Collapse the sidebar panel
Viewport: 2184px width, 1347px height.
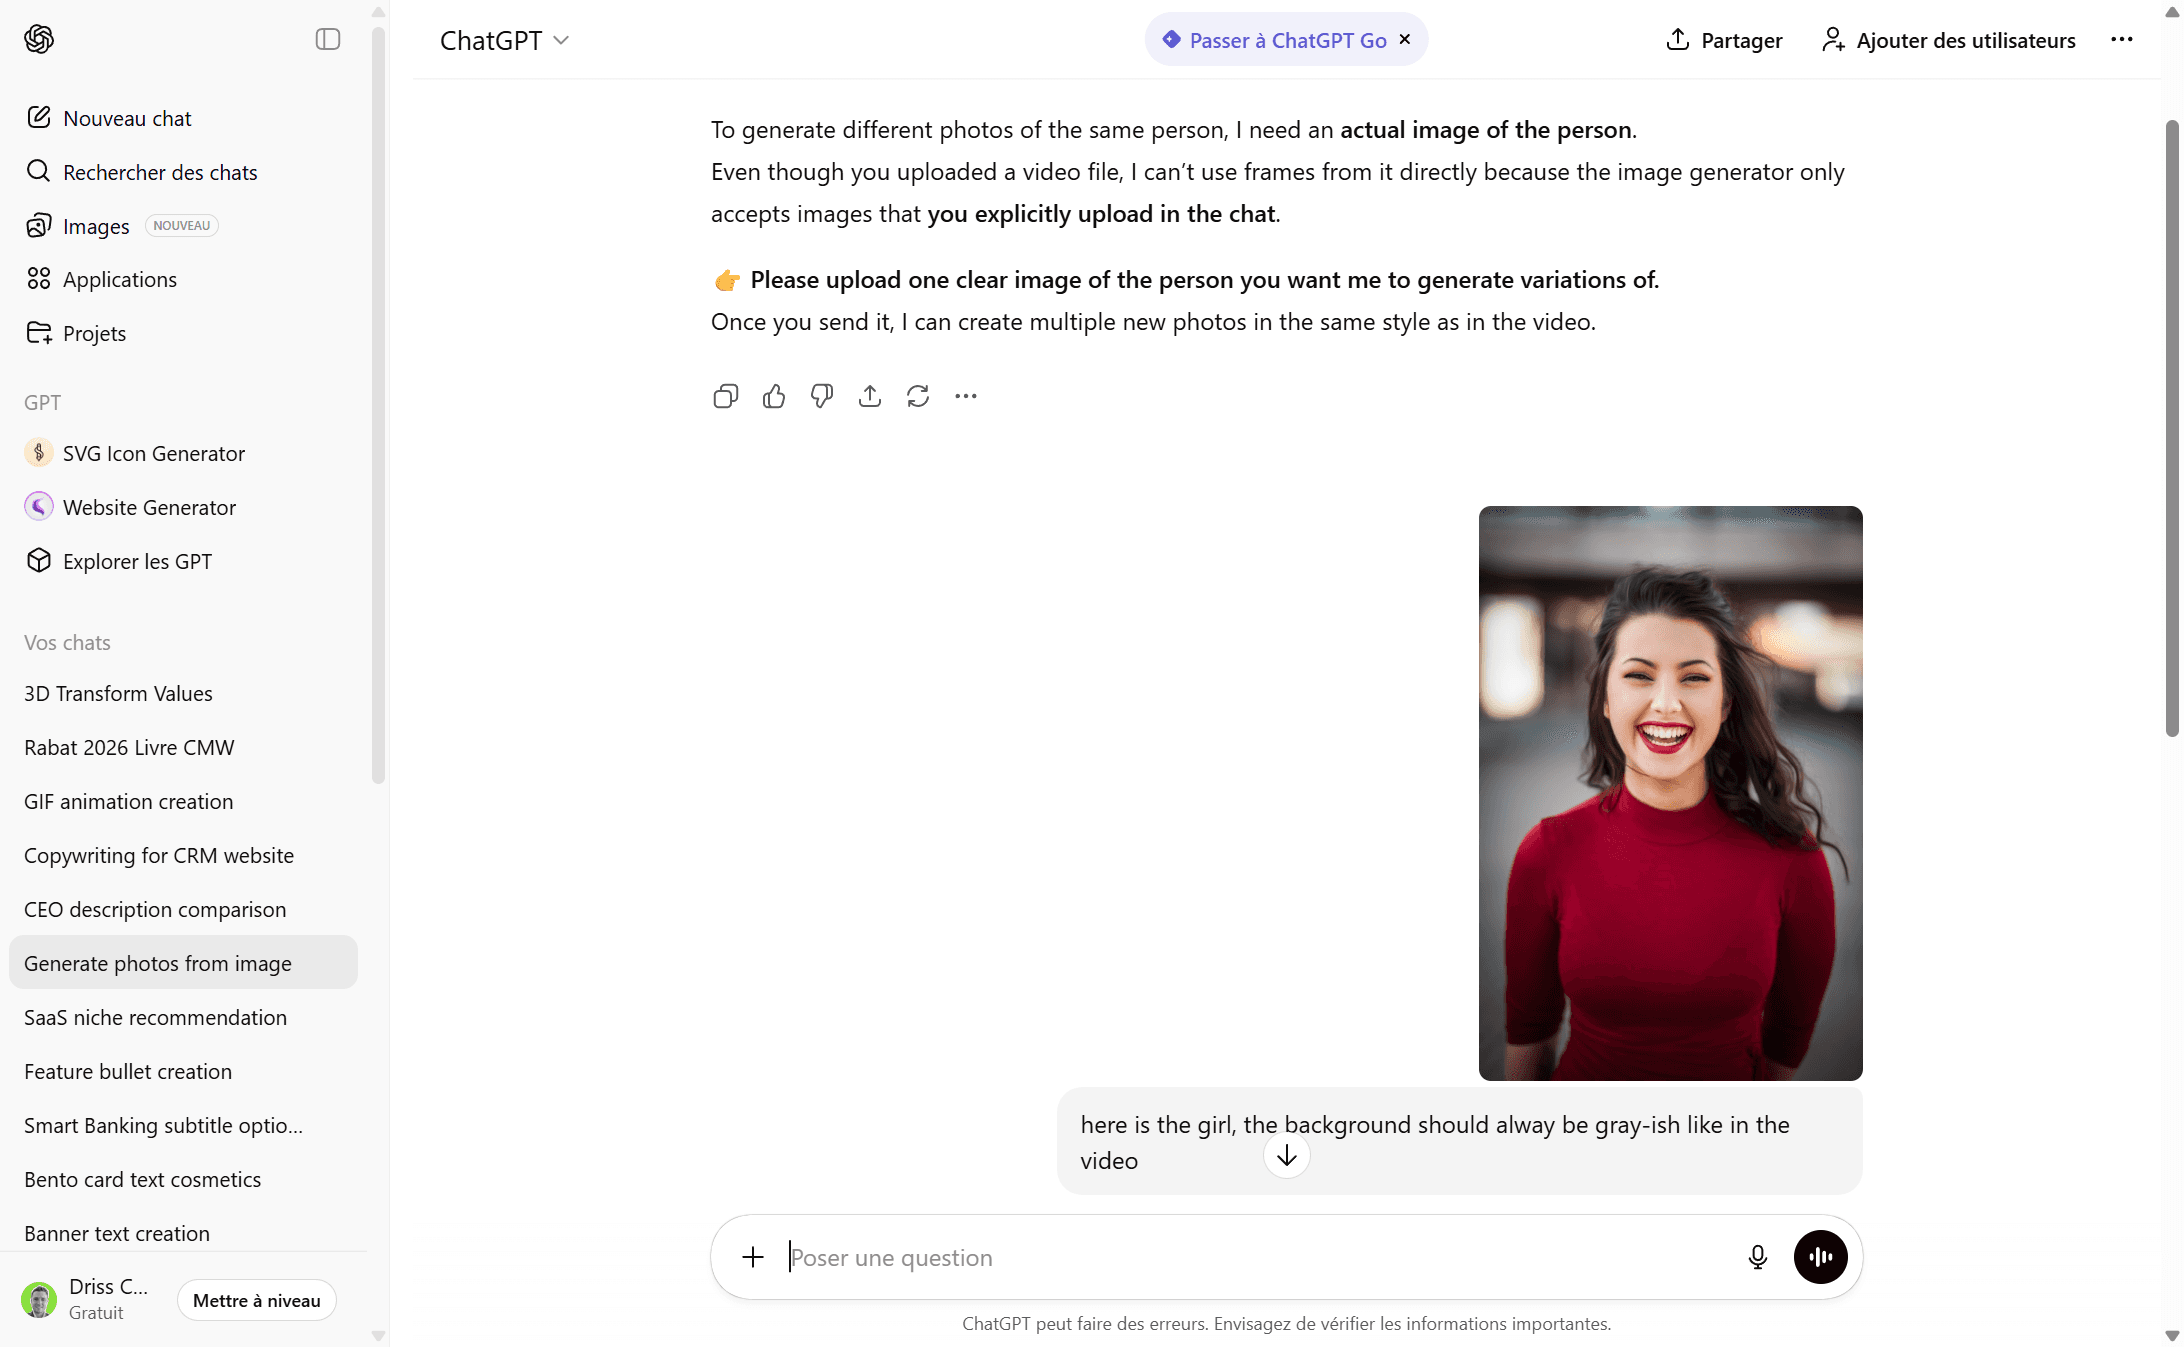328,39
